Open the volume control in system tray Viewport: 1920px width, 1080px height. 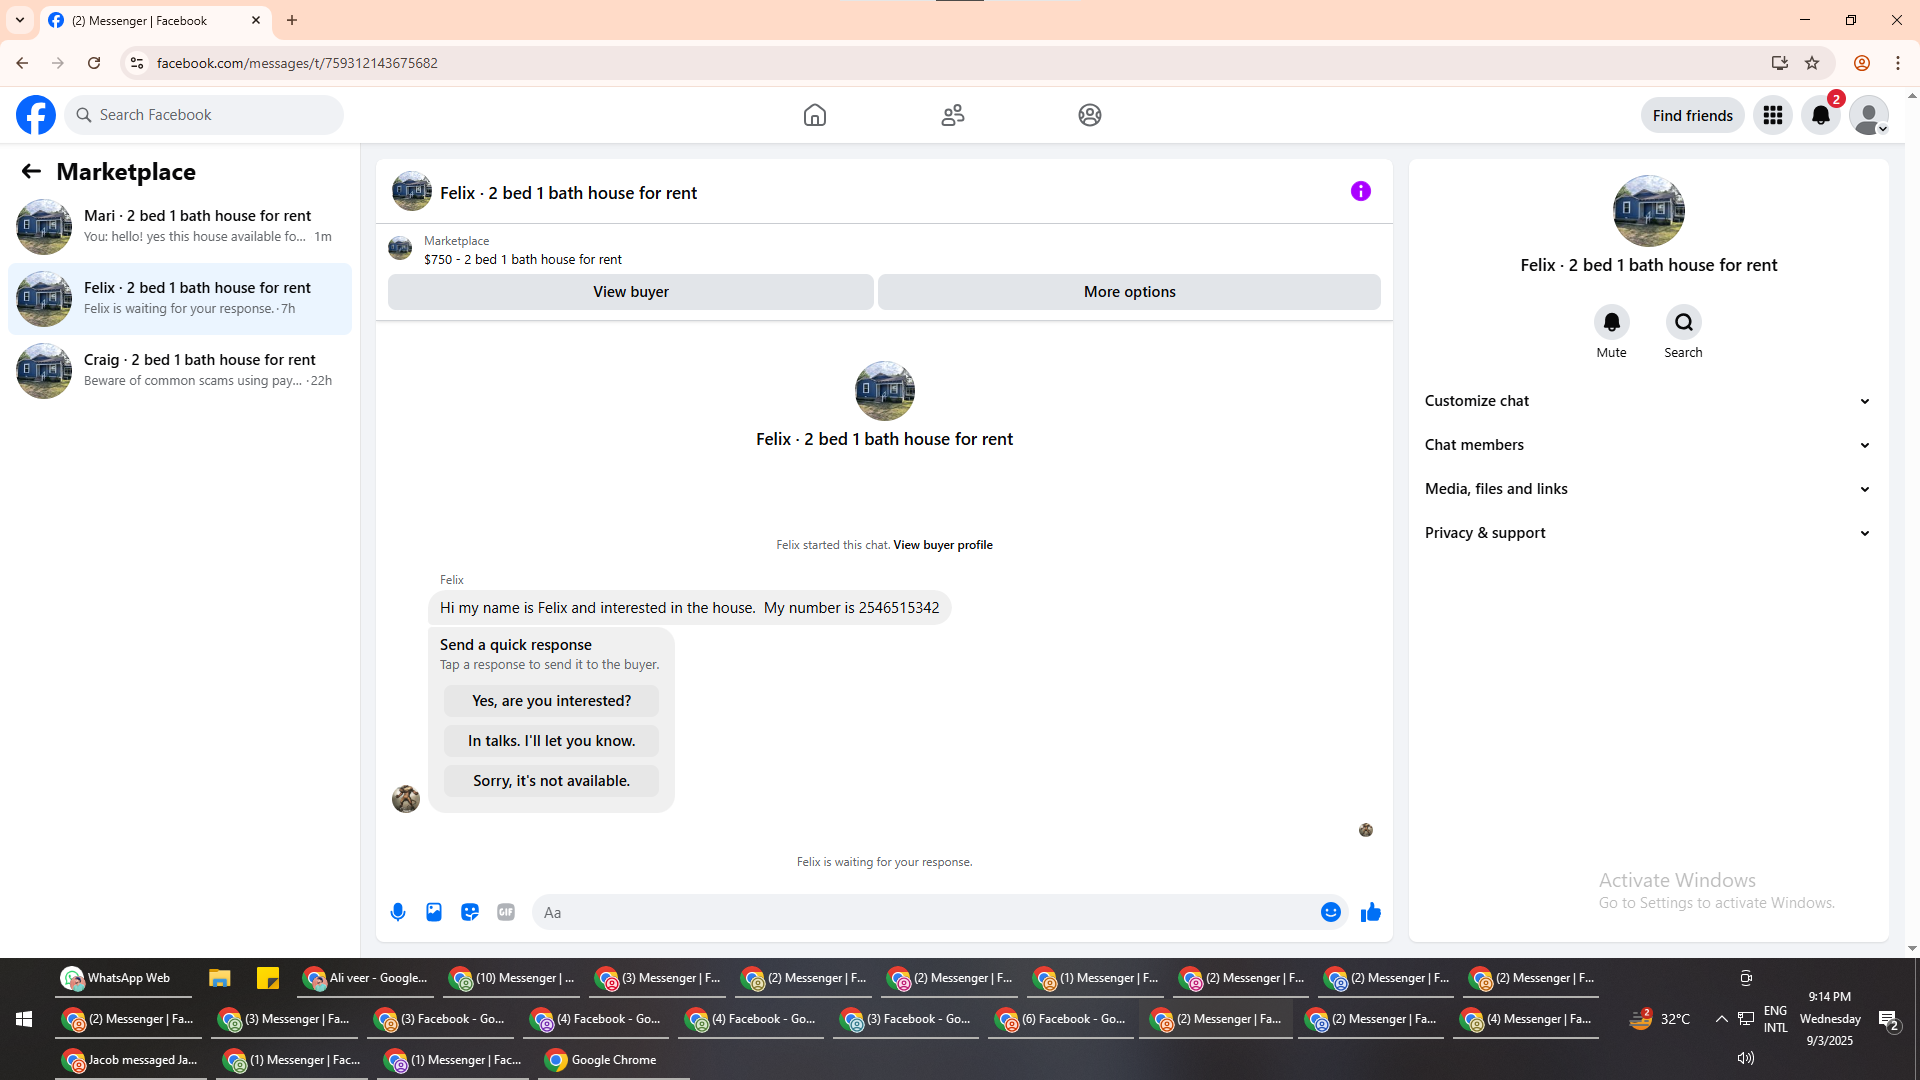pyautogui.click(x=1746, y=1058)
